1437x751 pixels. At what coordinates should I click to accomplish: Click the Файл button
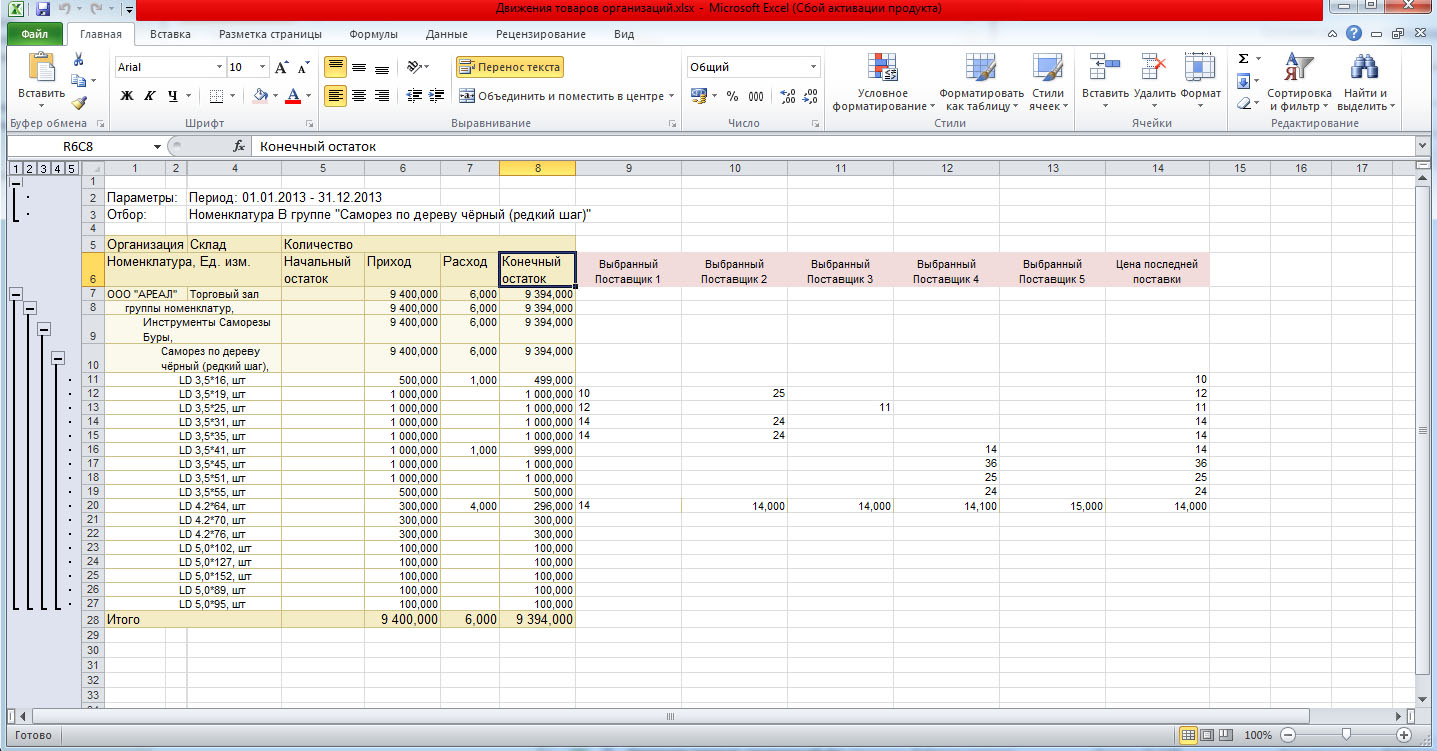click(x=35, y=34)
